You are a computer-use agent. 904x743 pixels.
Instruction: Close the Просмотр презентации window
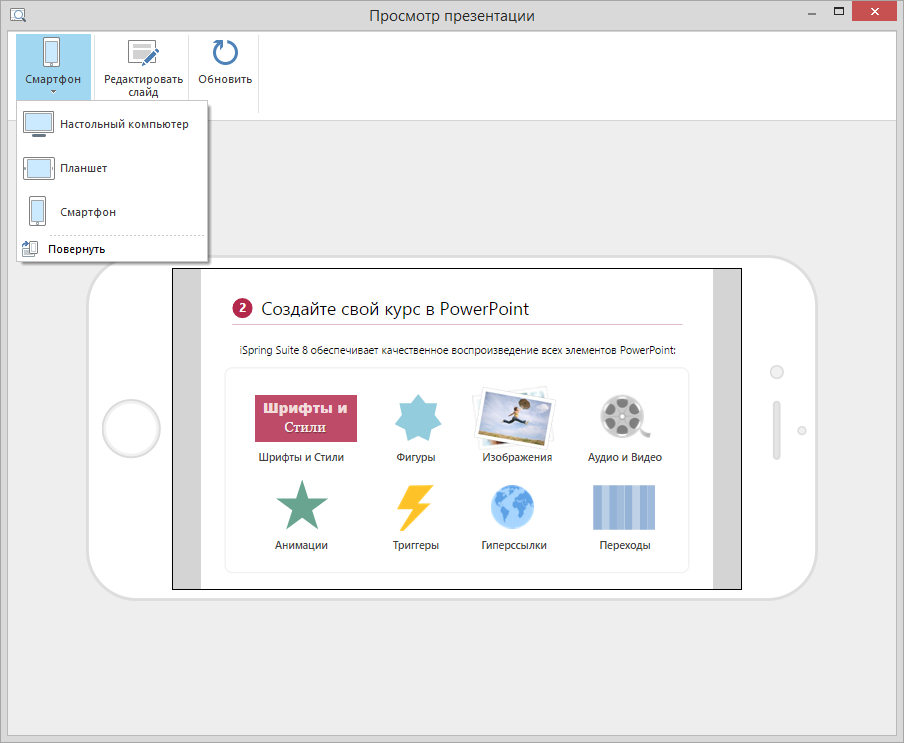pyautogui.click(x=875, y=12)
